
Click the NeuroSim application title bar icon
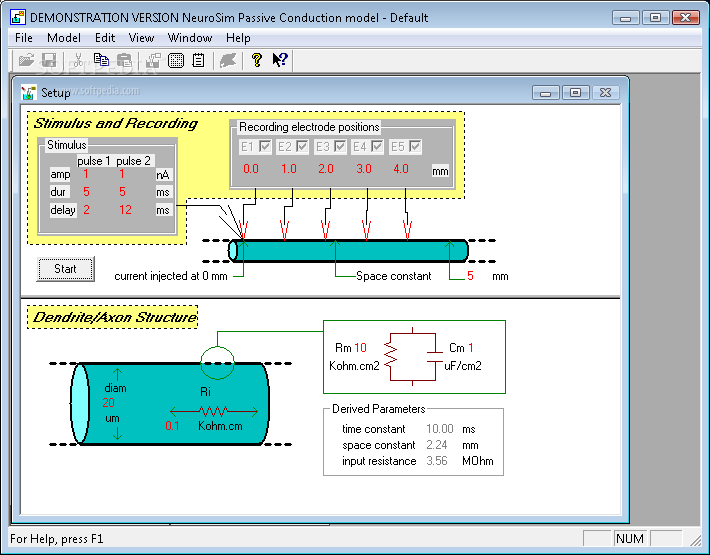coord(18,18)
